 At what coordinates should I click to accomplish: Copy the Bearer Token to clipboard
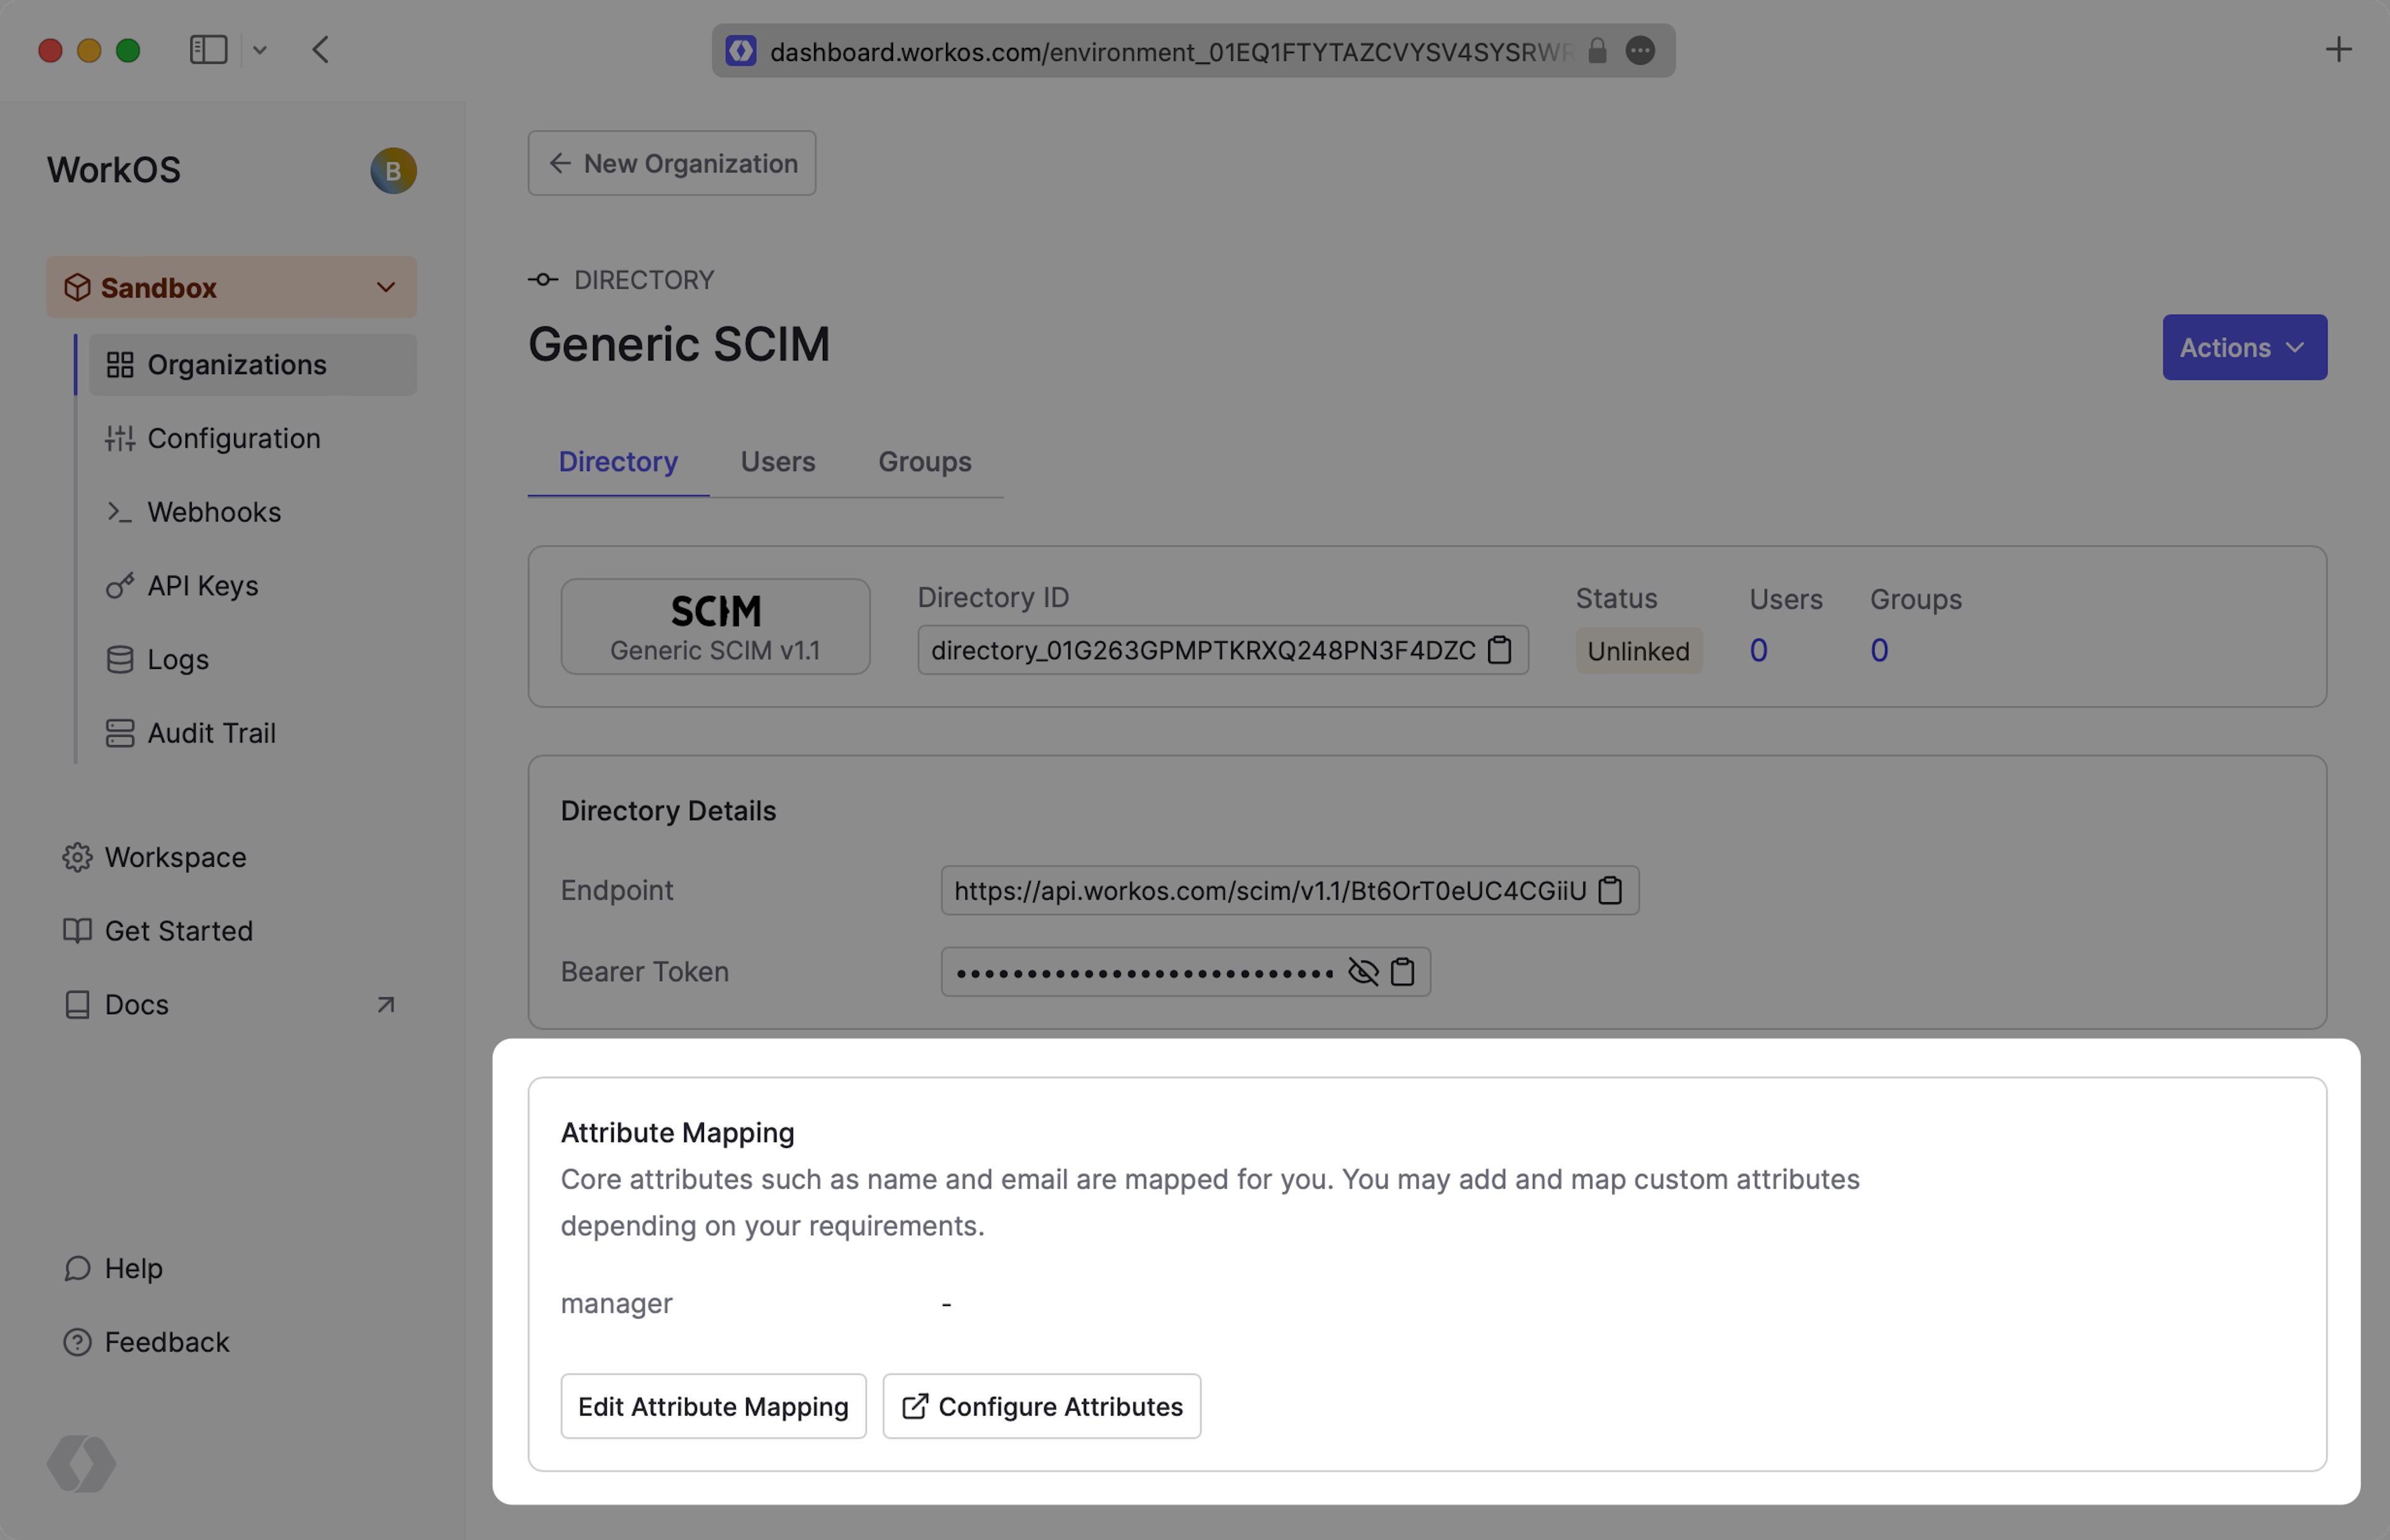coord(1403,972)
